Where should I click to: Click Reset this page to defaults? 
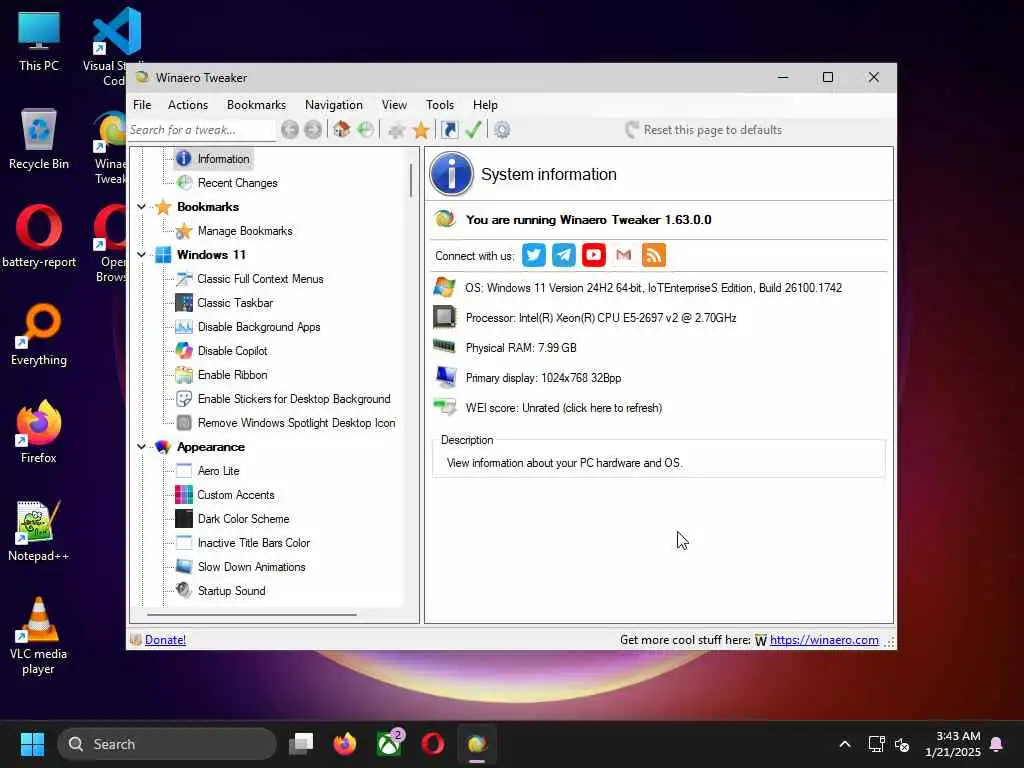point(703,129)
